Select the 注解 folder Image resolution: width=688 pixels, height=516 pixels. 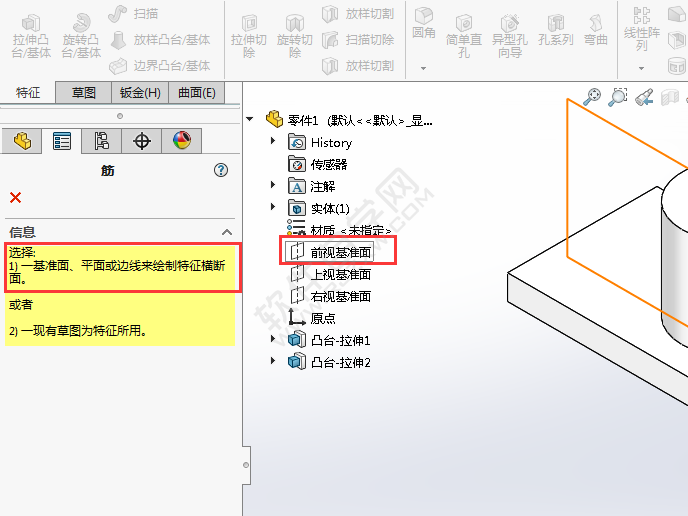[x=312, y=186]
